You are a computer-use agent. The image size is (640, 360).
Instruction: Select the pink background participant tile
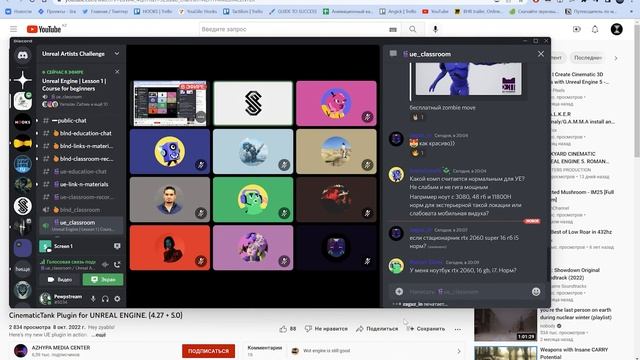pyautogui.click(x=336, y=103)
